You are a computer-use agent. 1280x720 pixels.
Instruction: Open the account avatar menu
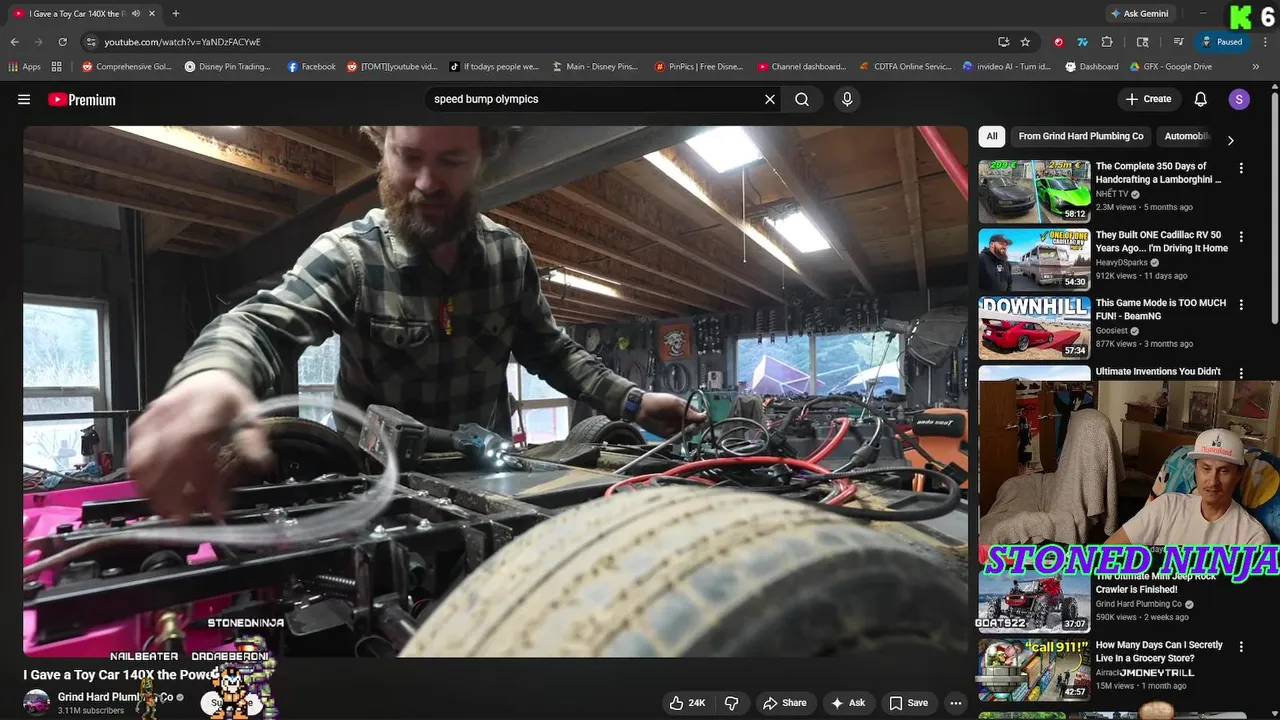(1239, 99)
